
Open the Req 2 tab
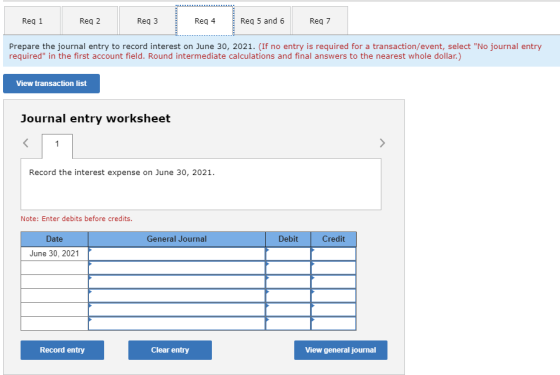(90, 21)
